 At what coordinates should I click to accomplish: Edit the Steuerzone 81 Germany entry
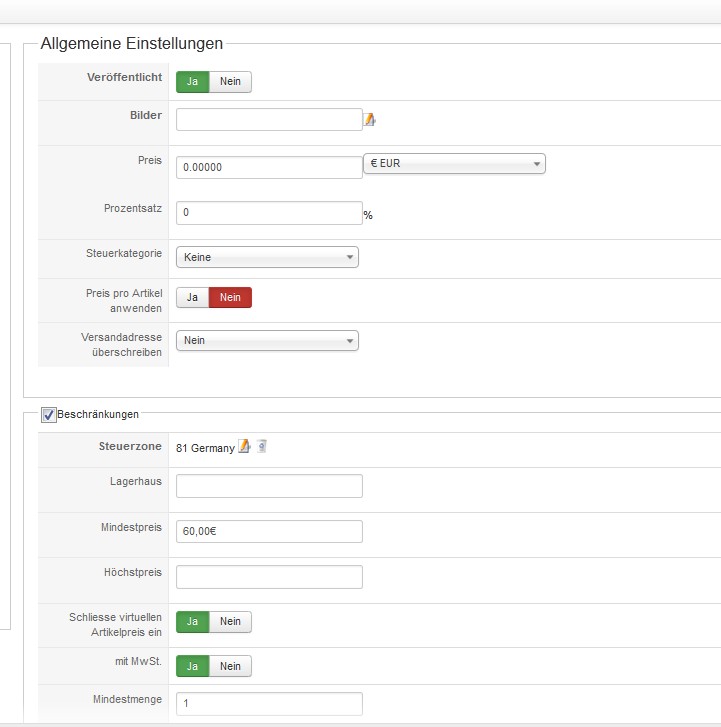[x=244, y=446]
